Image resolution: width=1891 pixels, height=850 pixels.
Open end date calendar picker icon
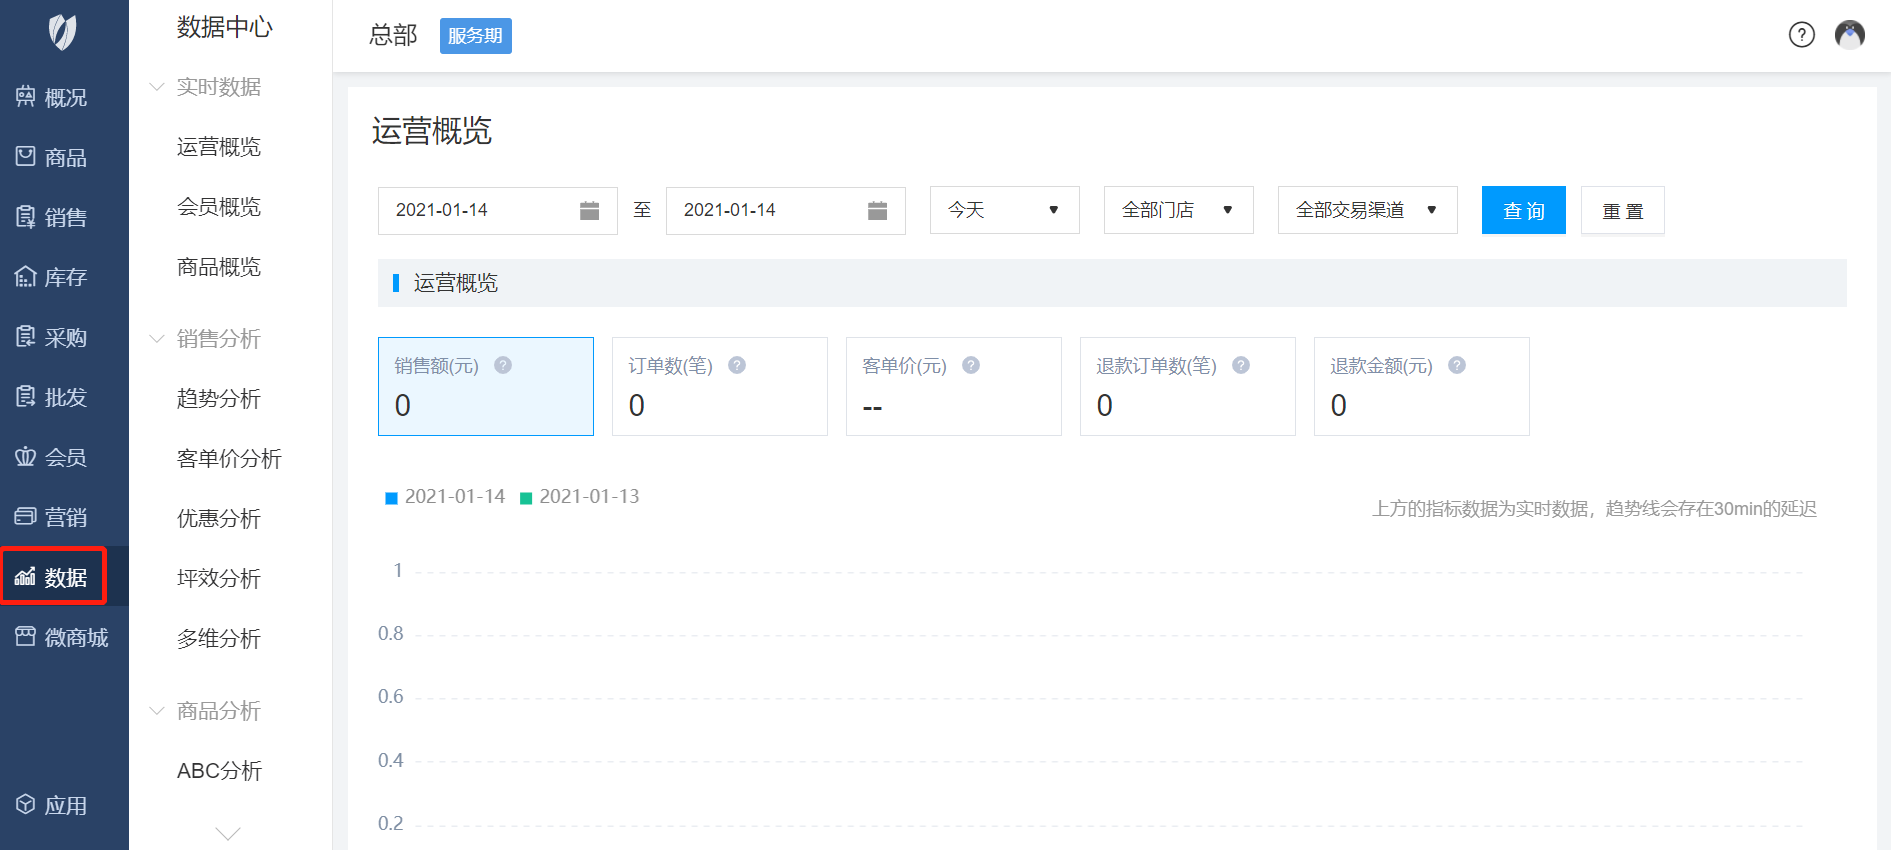[x=877, y=210]
